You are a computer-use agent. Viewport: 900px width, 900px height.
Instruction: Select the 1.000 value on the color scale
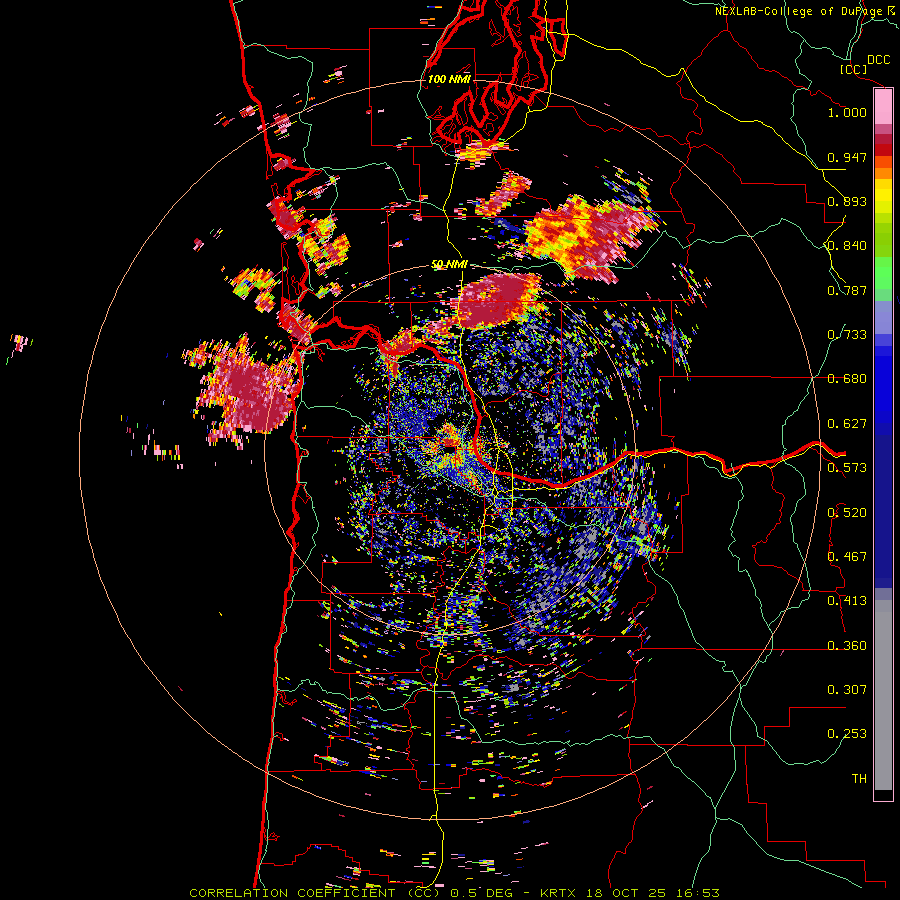(x=847, y=112)
